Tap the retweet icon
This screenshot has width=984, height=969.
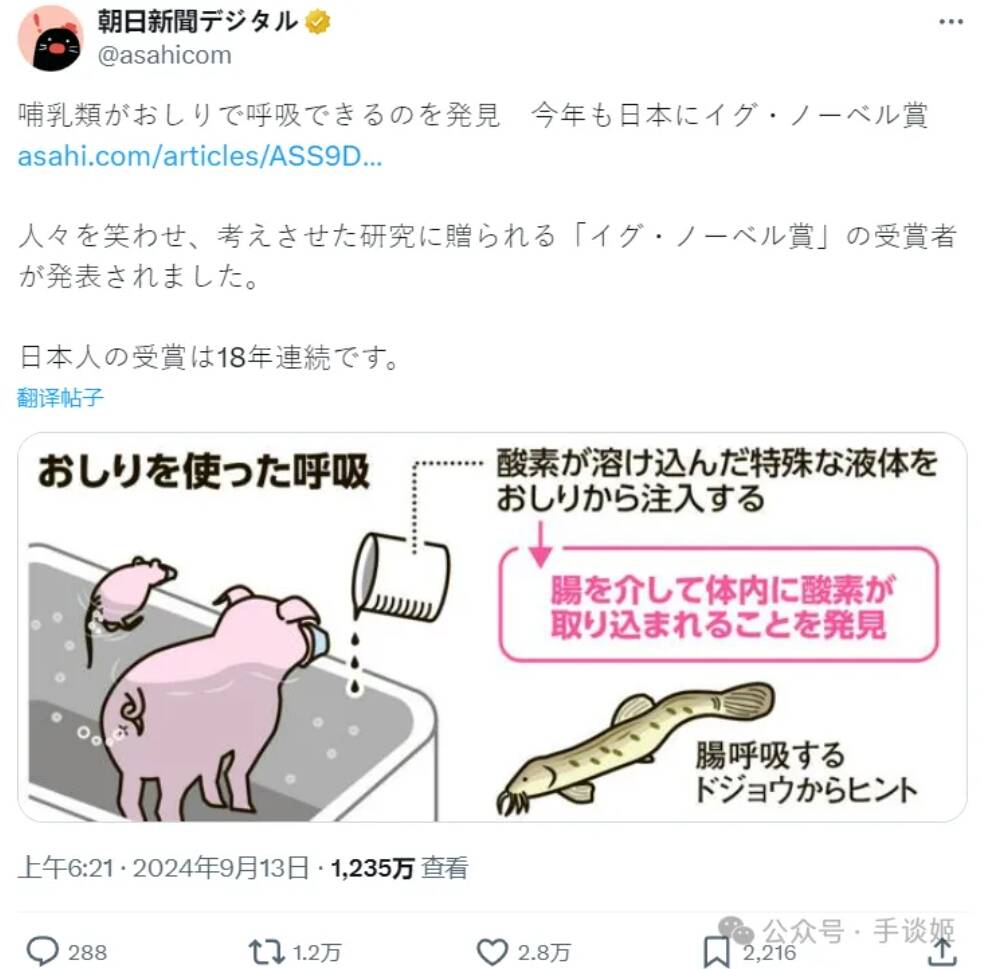(267, 951)
